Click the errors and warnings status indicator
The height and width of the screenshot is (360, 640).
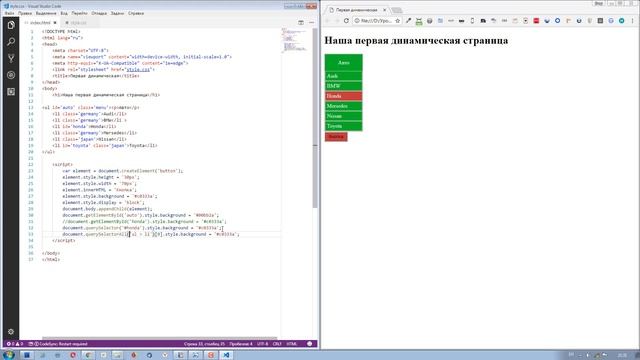click(15, 344)
